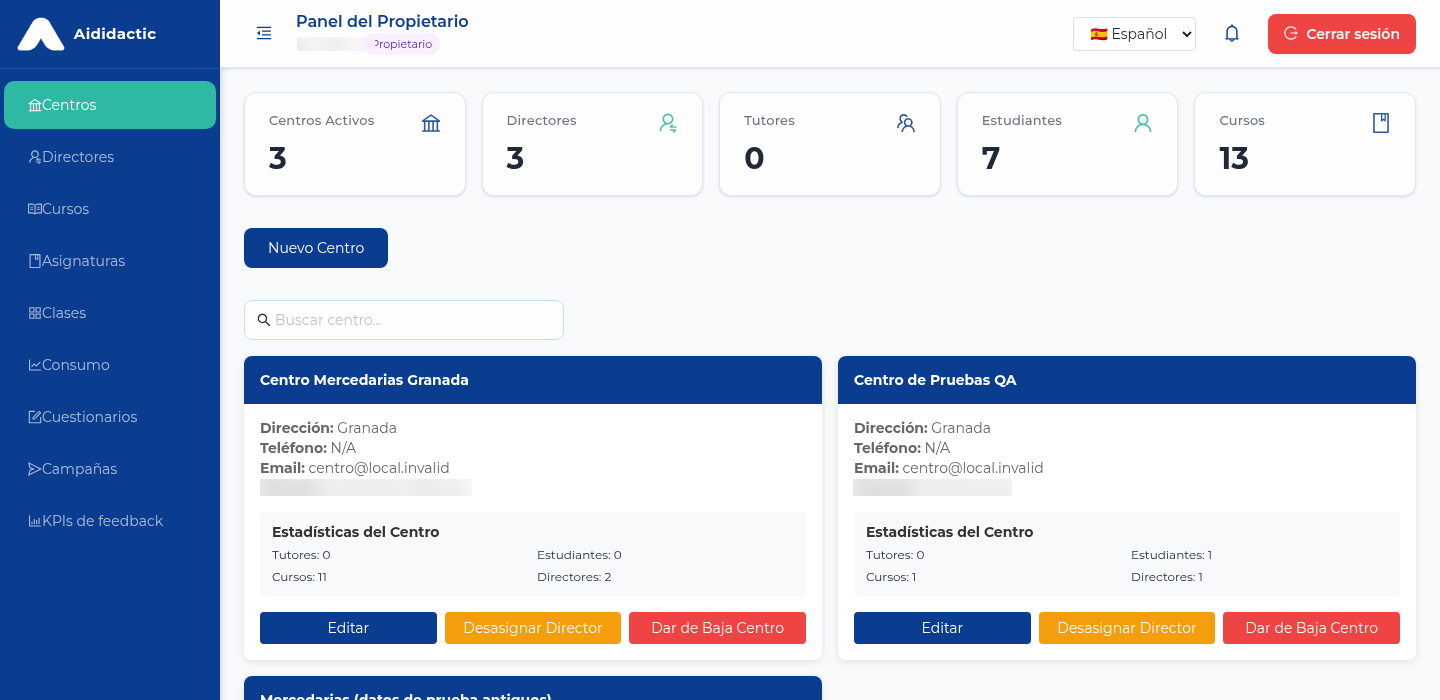
Task: Click Directores: 2 statistic text
Action: click(574, 577)
